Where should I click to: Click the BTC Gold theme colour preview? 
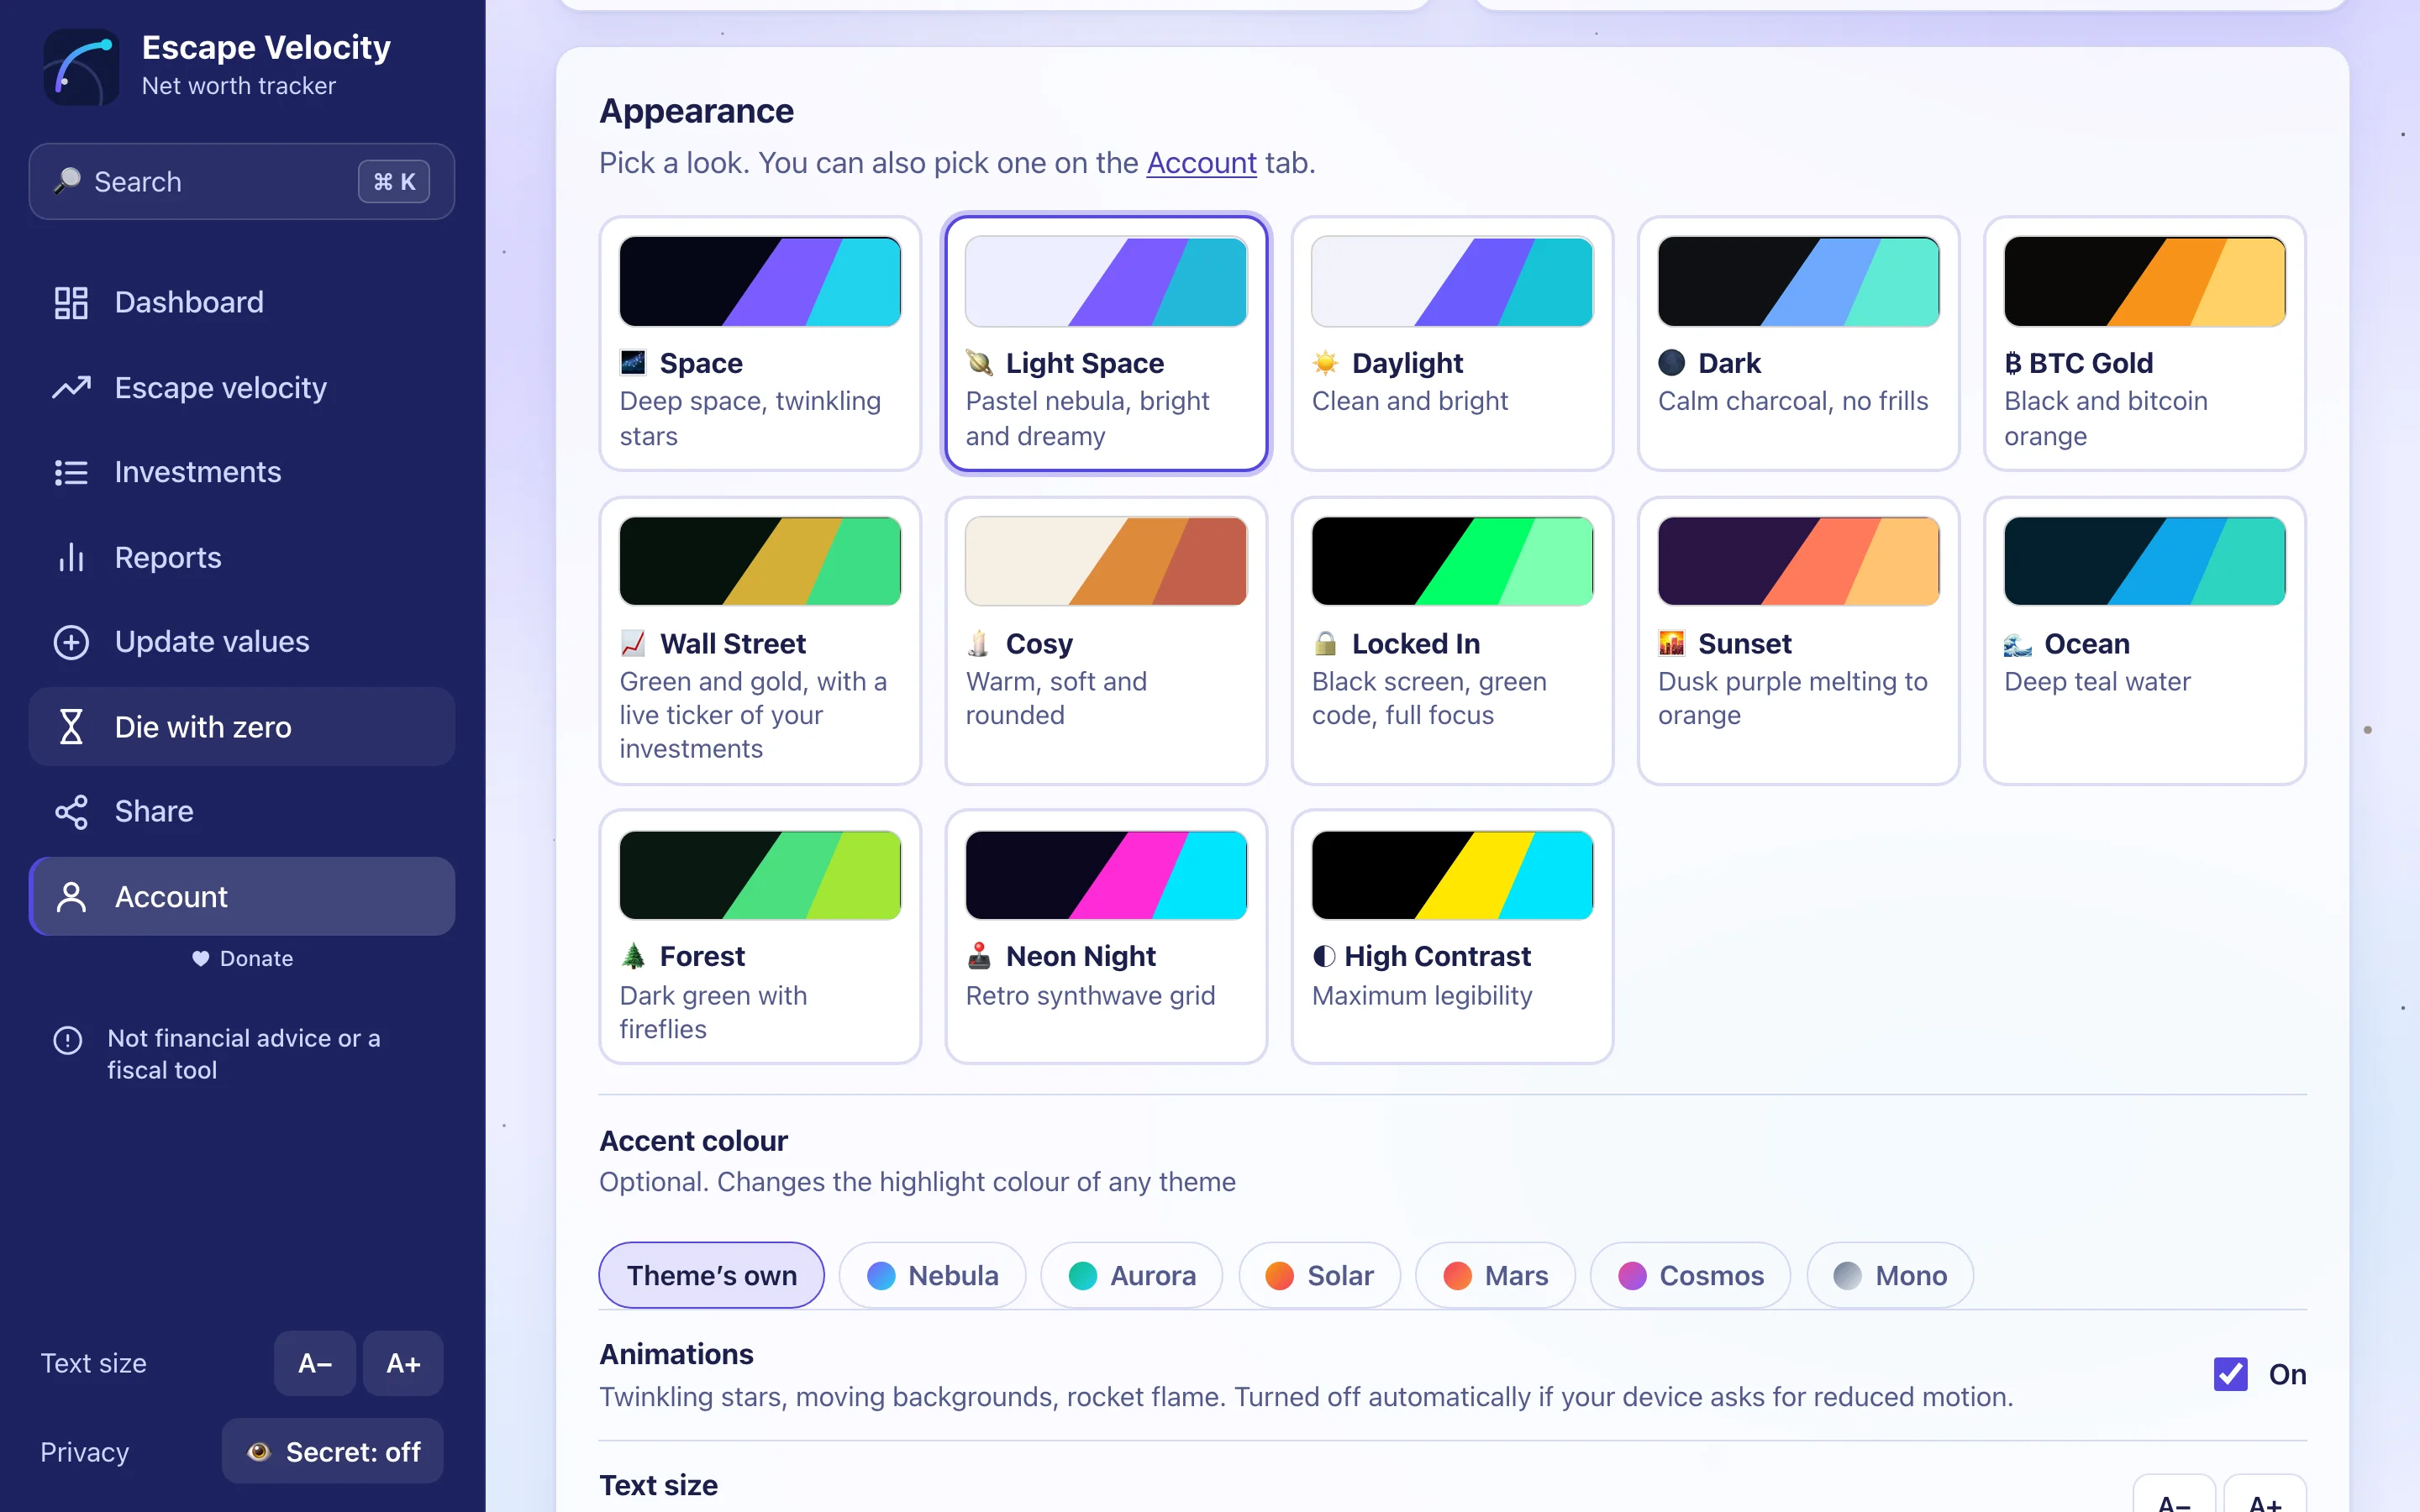(x=2145, y=281)
